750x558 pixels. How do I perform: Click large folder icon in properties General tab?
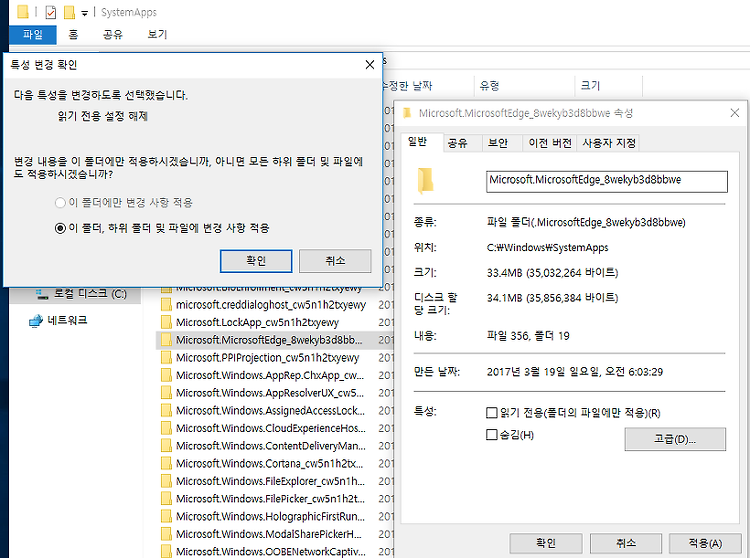425,181
